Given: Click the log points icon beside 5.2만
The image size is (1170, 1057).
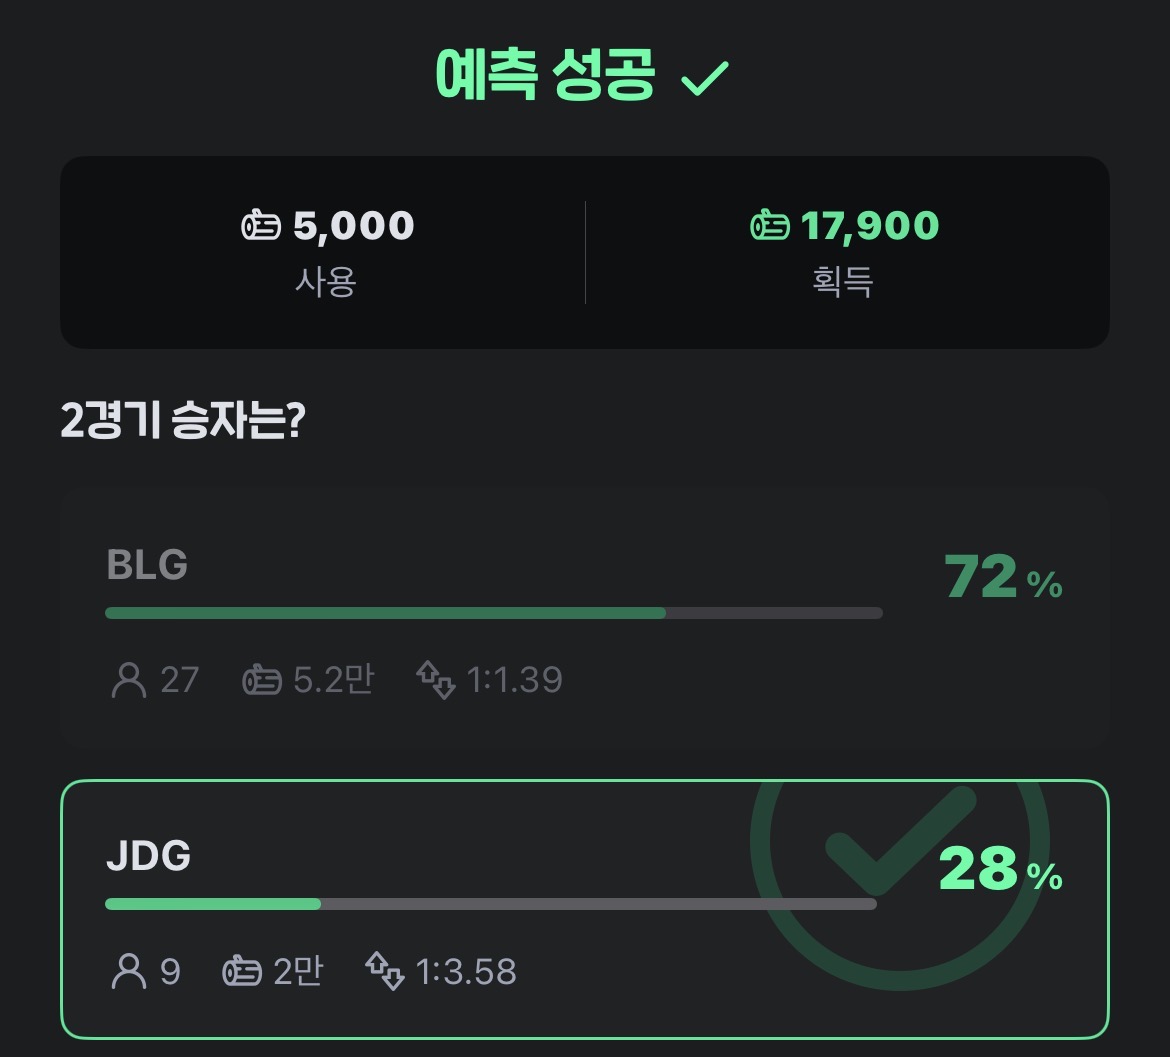Looking at the screenshot, I should pos(262,681).
